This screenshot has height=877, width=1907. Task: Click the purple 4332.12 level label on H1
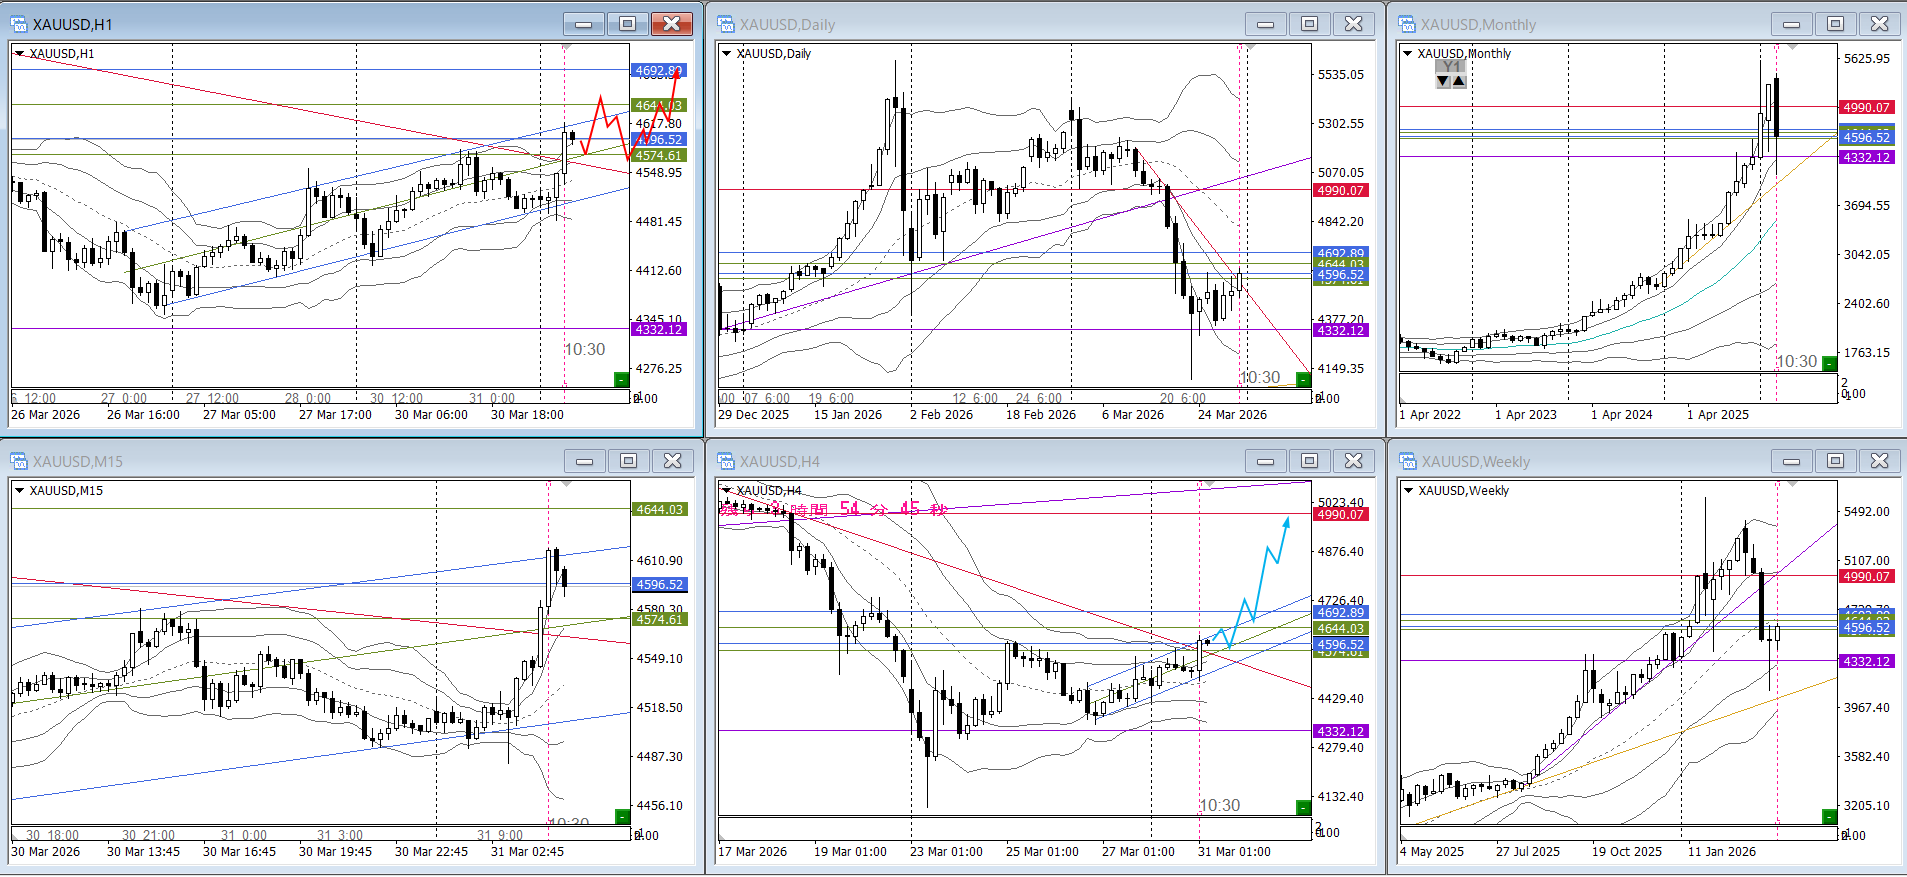point(658,329)
